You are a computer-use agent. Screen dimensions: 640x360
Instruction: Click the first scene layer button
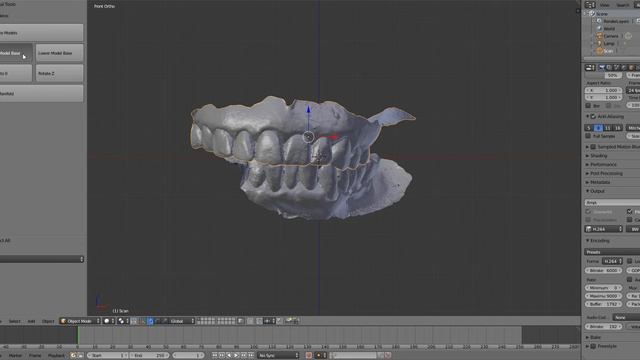pos(199,320)
